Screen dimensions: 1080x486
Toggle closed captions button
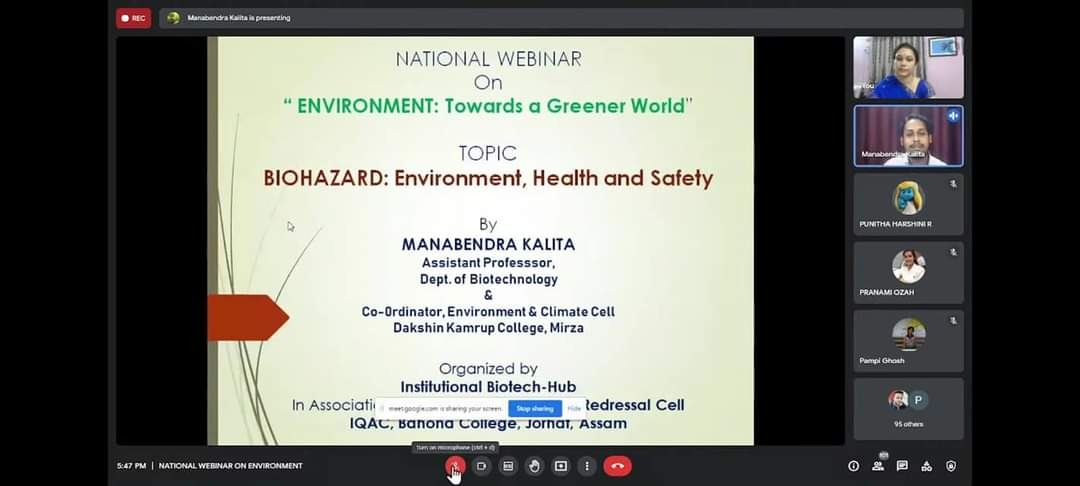(508, 466)
